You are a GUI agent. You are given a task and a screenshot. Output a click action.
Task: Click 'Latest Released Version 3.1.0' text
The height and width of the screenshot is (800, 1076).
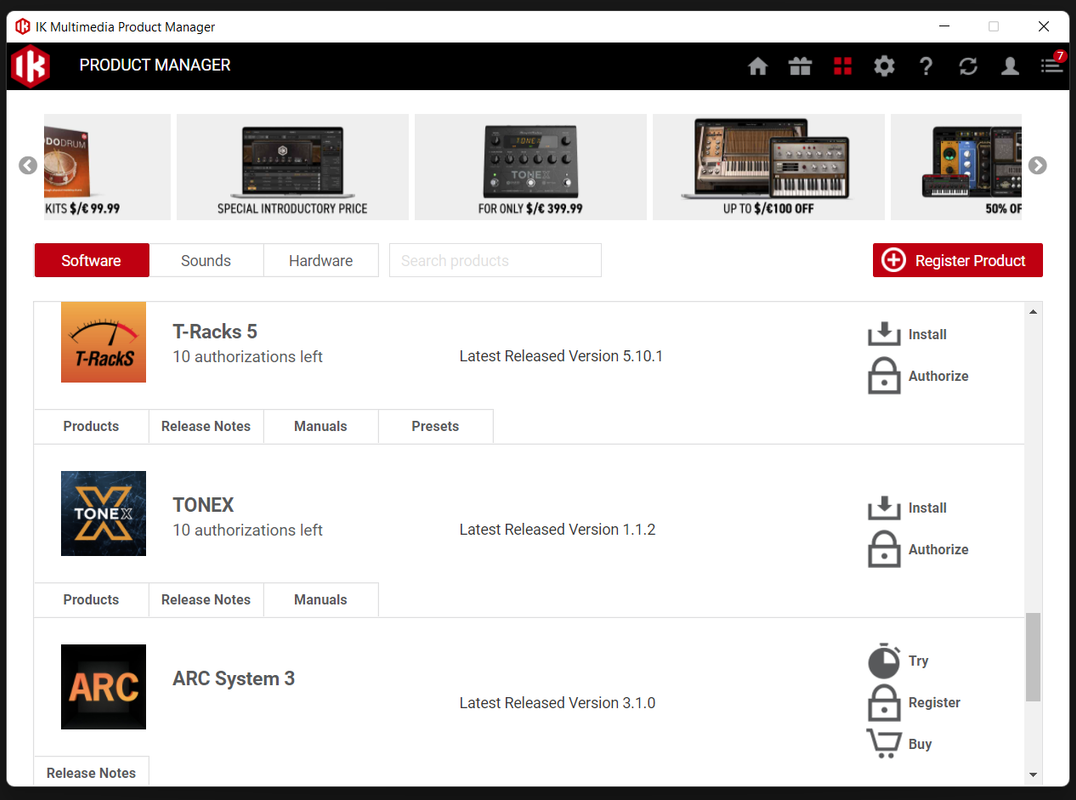coord(557,703)
